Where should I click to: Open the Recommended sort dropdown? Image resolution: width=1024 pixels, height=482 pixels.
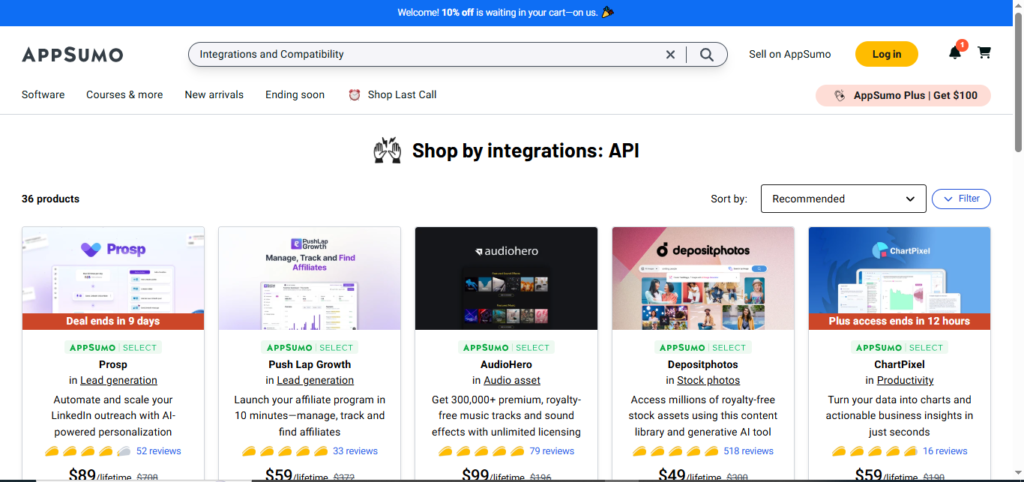(843, 199)
